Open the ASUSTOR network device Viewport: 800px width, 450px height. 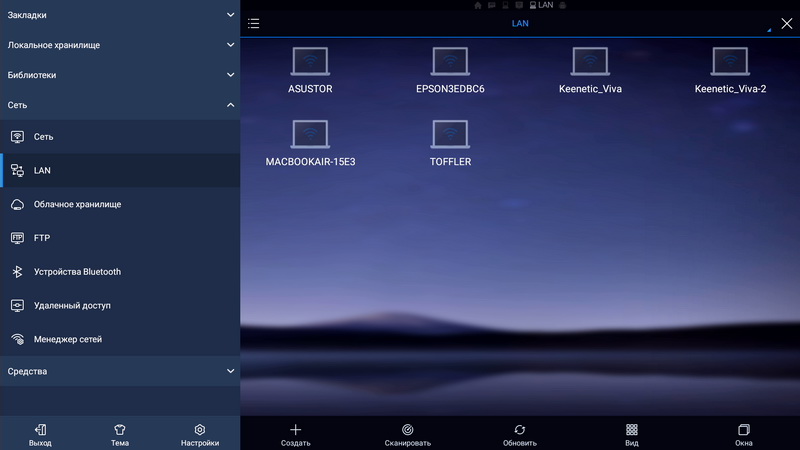[x=310, y=63]
